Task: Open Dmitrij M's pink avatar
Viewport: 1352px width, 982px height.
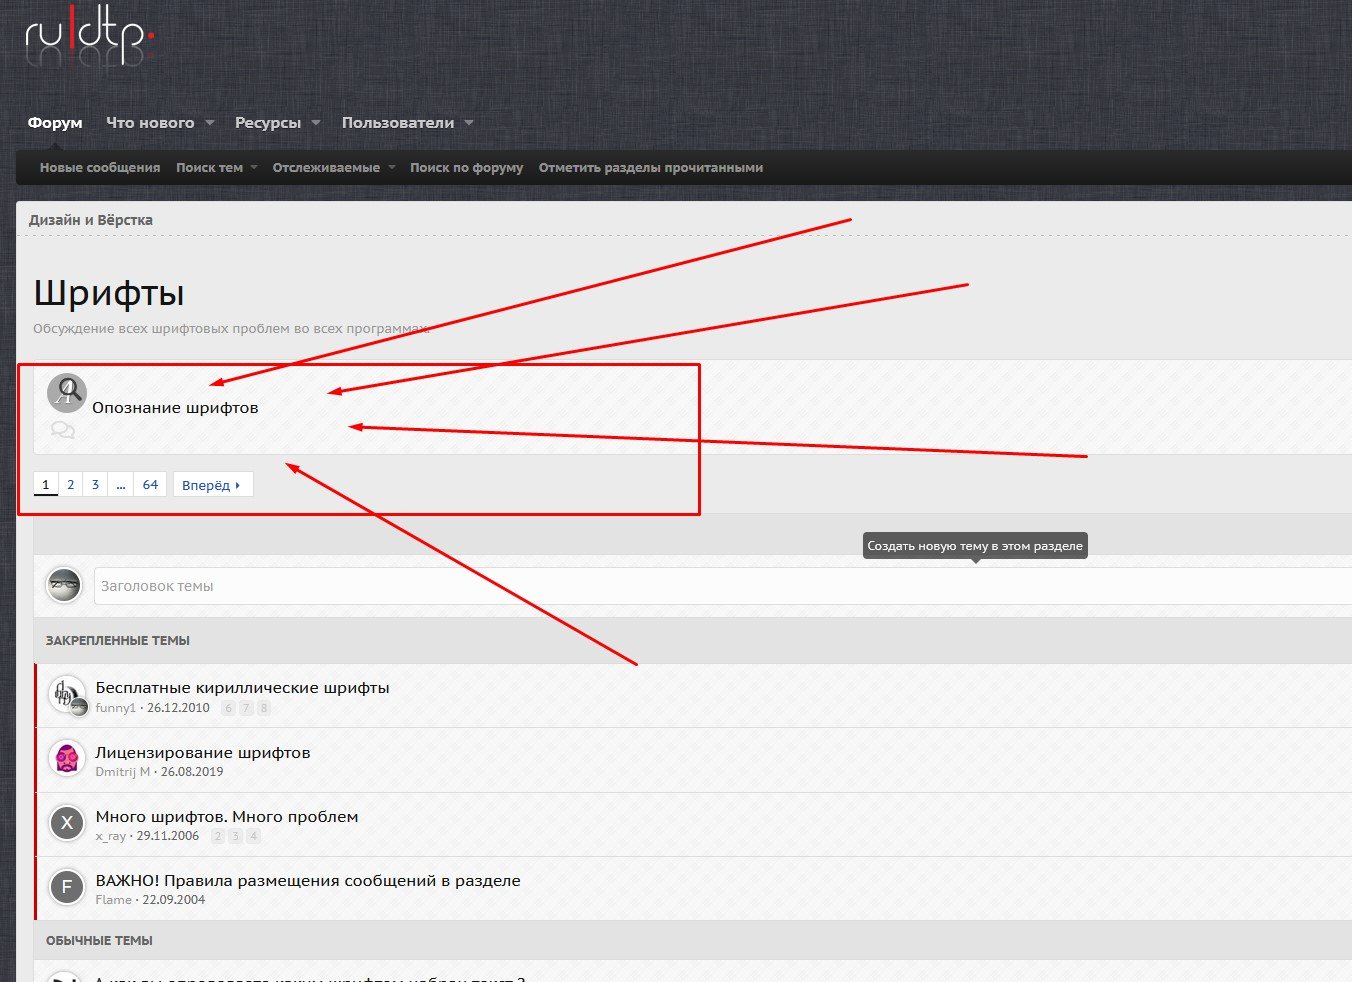Action: pyautogui.click(x=67, y=759)
